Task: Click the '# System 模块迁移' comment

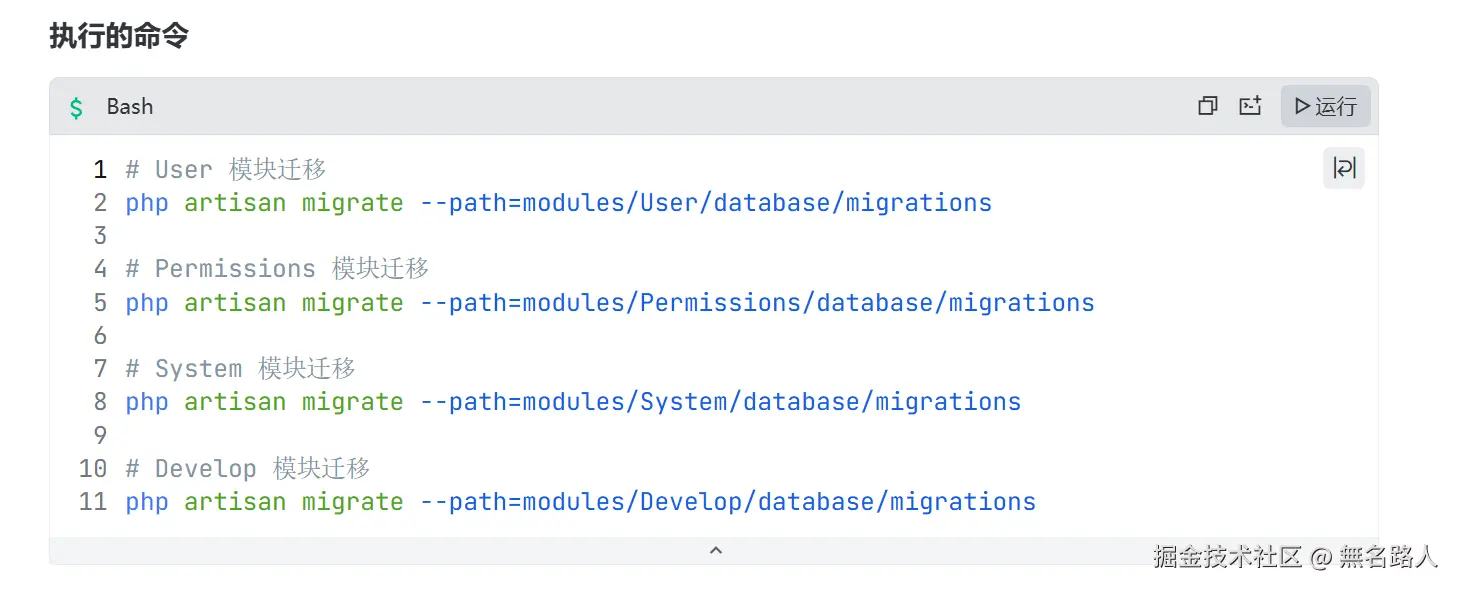Action: click(x=240, y=369)
